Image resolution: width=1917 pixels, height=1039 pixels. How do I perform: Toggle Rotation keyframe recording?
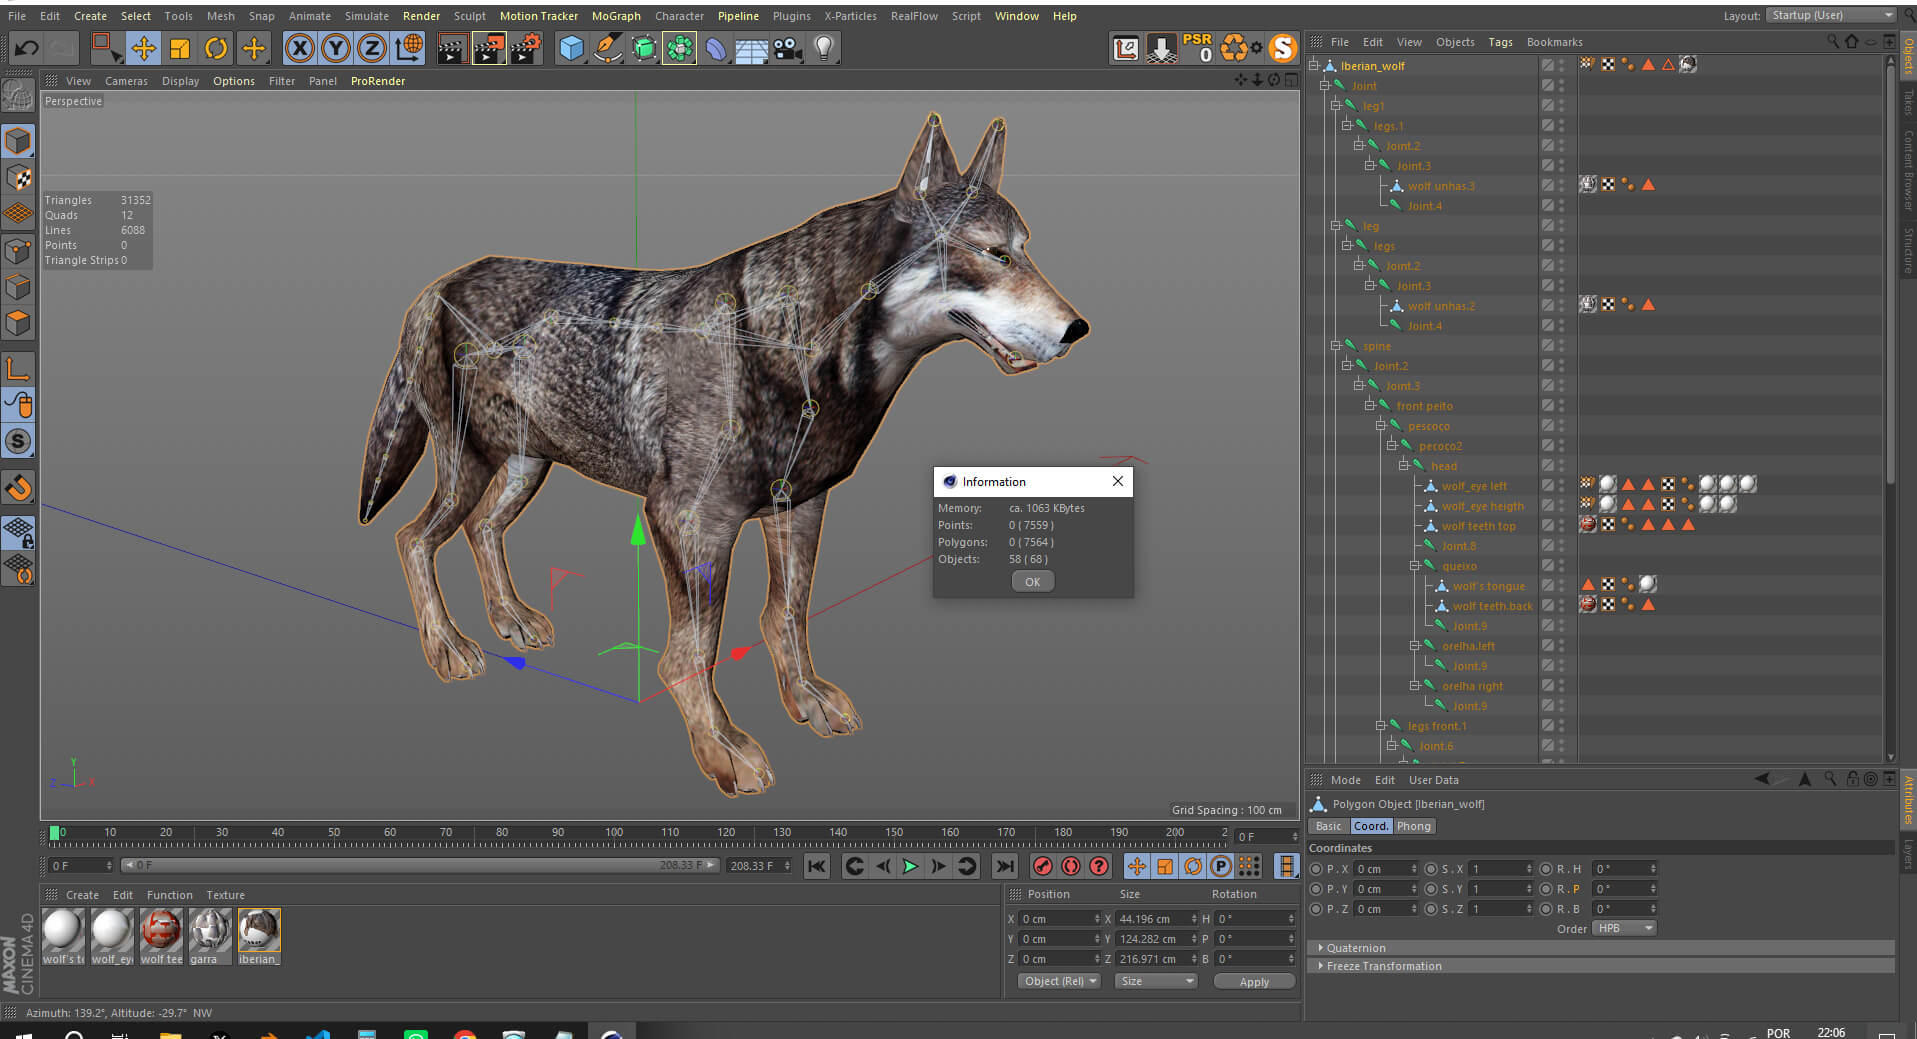[x=1193, y=866]
